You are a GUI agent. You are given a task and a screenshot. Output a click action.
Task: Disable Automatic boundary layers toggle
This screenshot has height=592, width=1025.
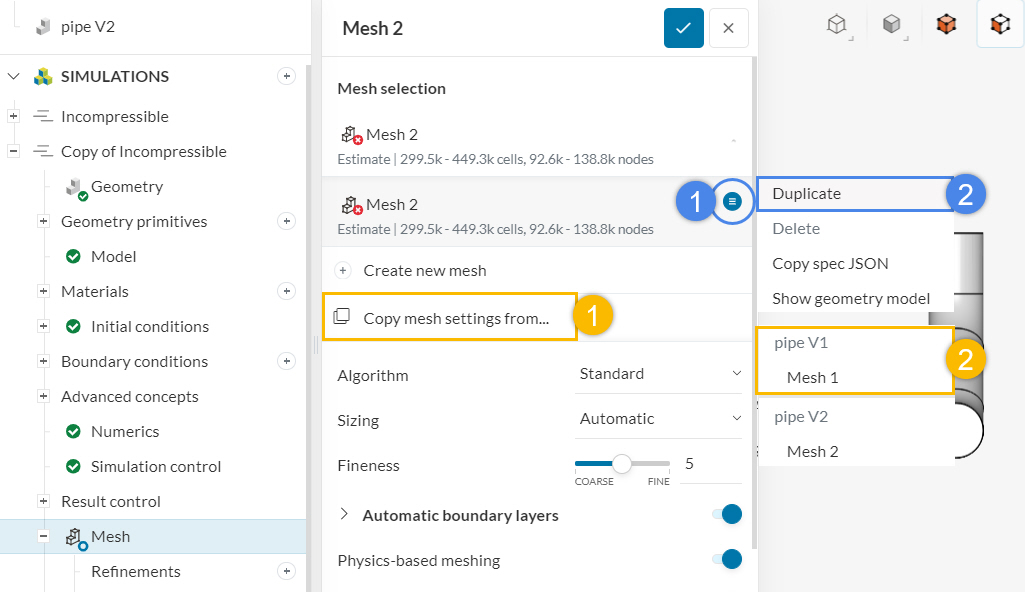tap(729, 514)
